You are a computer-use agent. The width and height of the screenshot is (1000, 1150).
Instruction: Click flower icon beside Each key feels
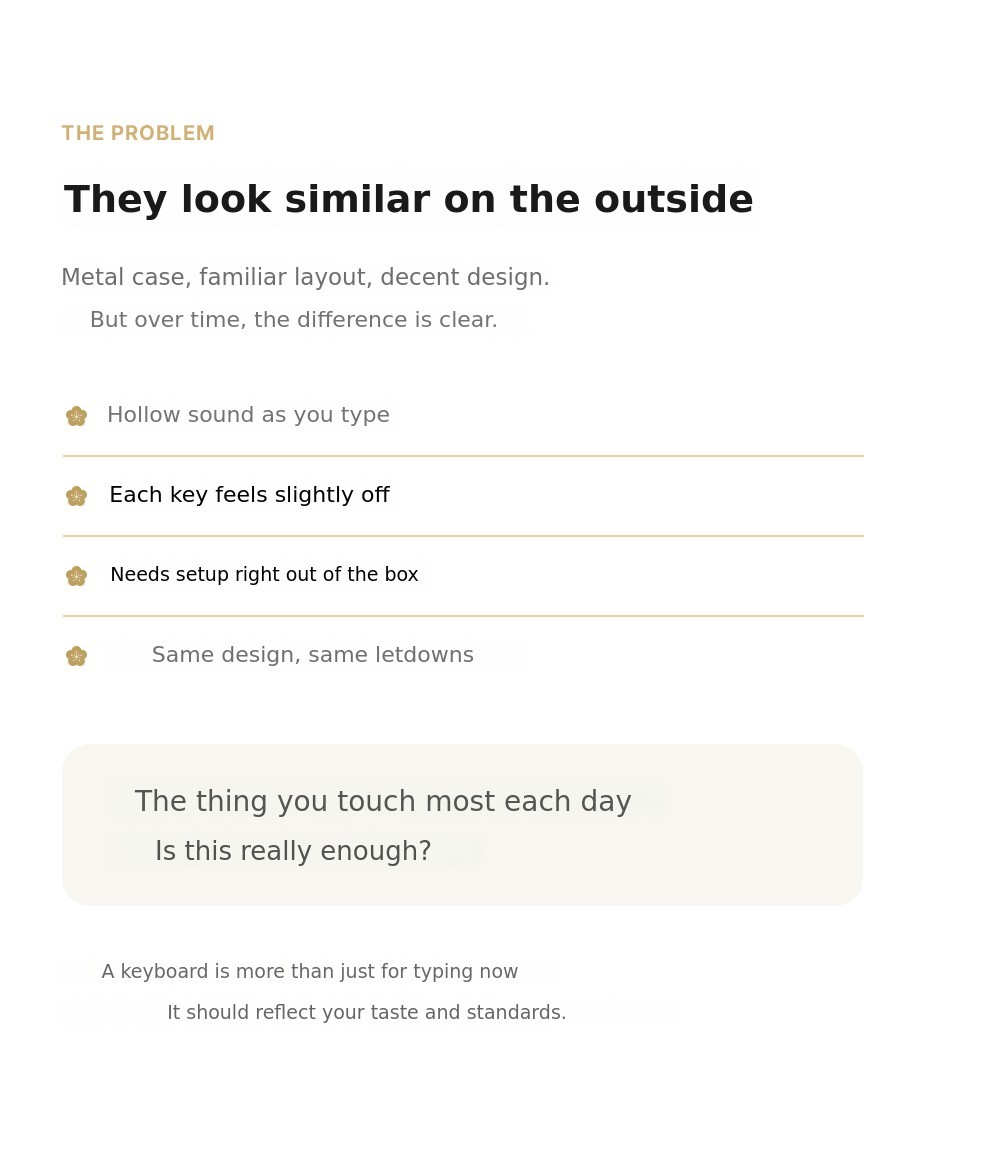(x=76, y=496)
